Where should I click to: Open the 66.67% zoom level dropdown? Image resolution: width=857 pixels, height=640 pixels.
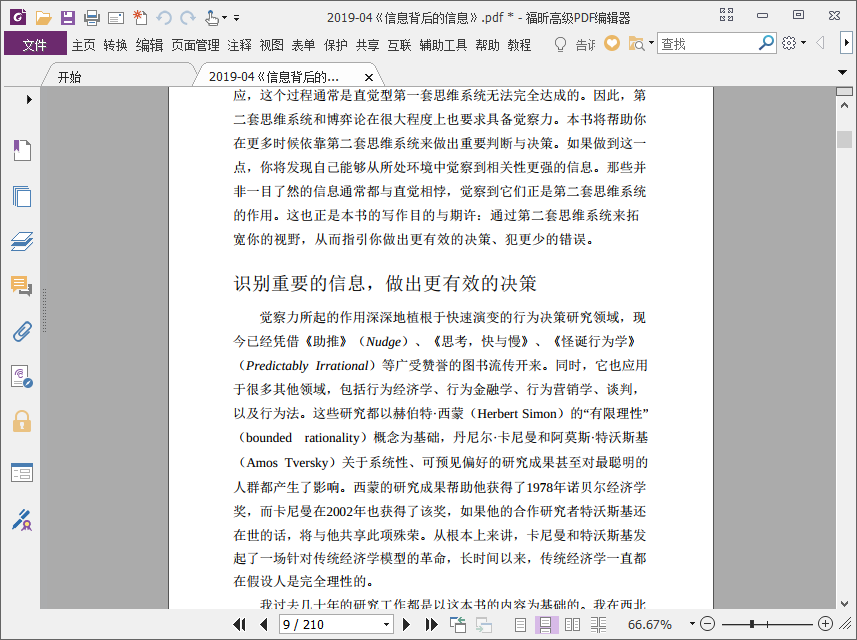(x=692, y=624)
